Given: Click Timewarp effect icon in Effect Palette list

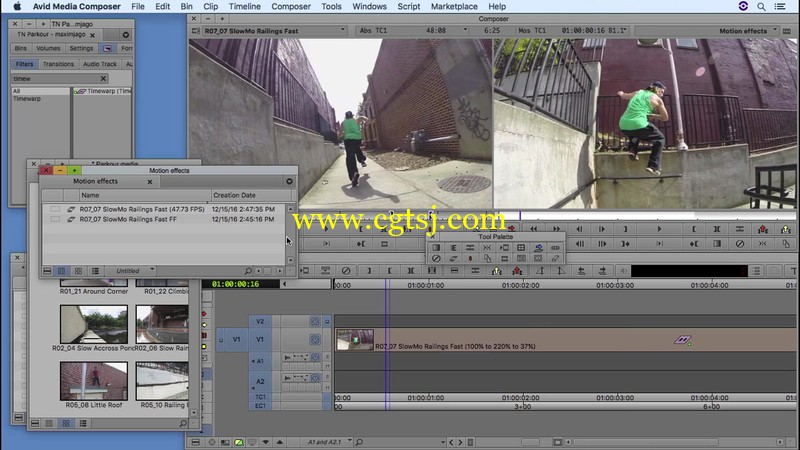Looking at the screenshot, I should [x=80, y=91].
